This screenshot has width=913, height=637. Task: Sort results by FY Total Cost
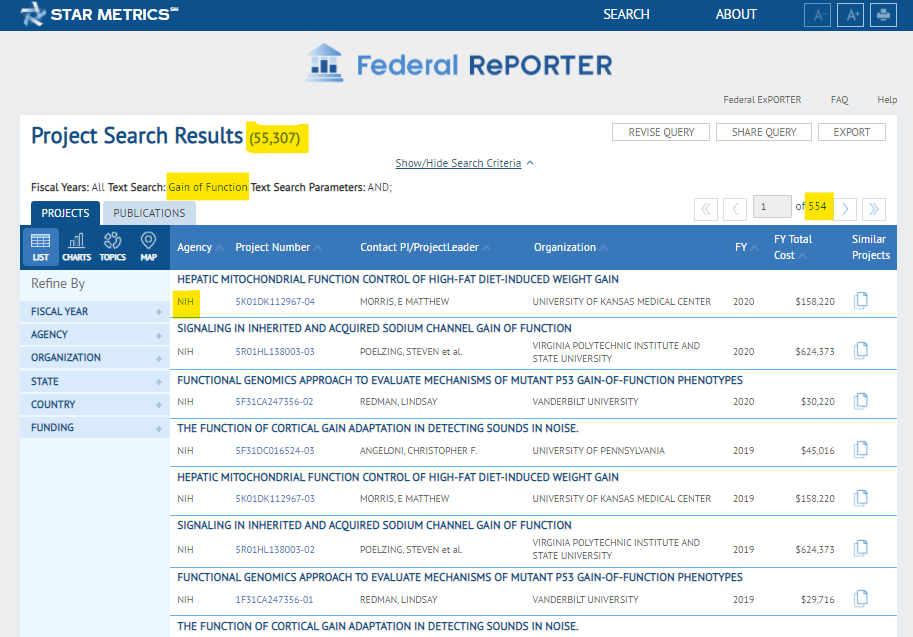click(792, 247)
